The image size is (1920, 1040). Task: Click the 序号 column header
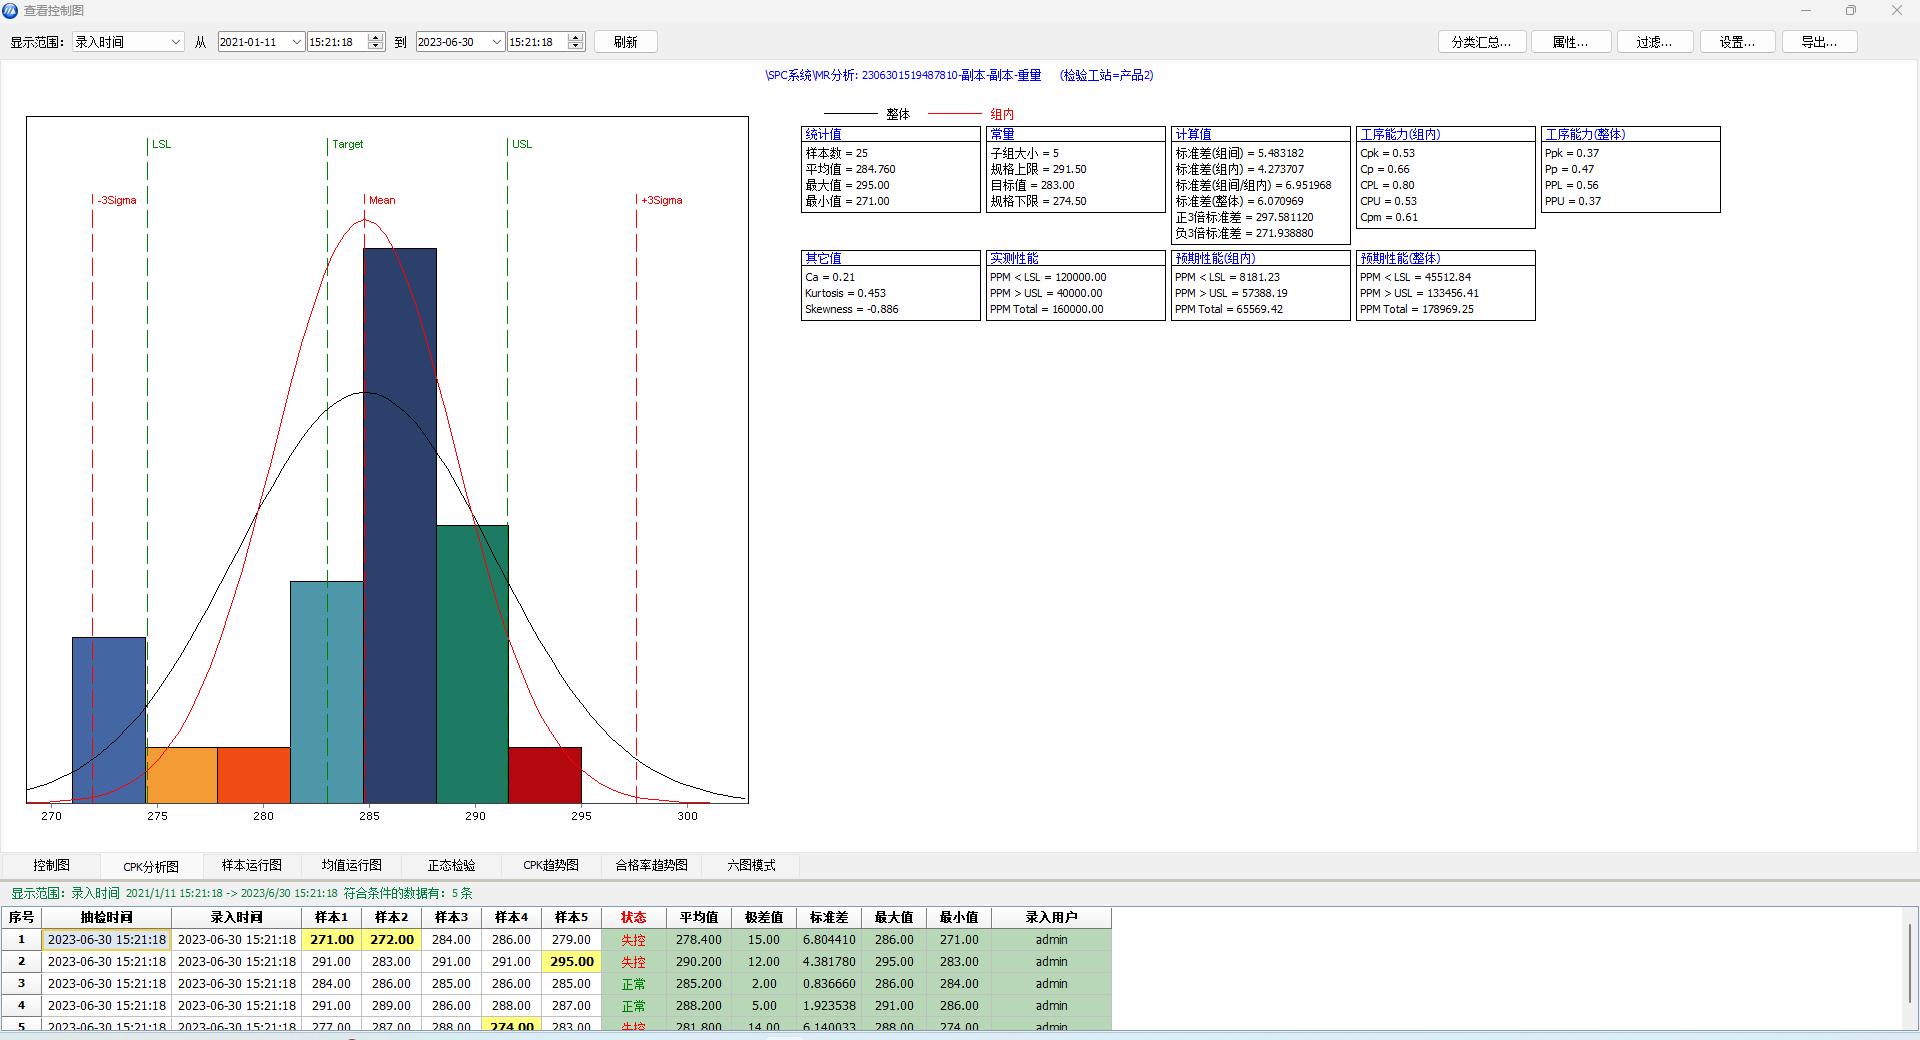pos(21,917)
